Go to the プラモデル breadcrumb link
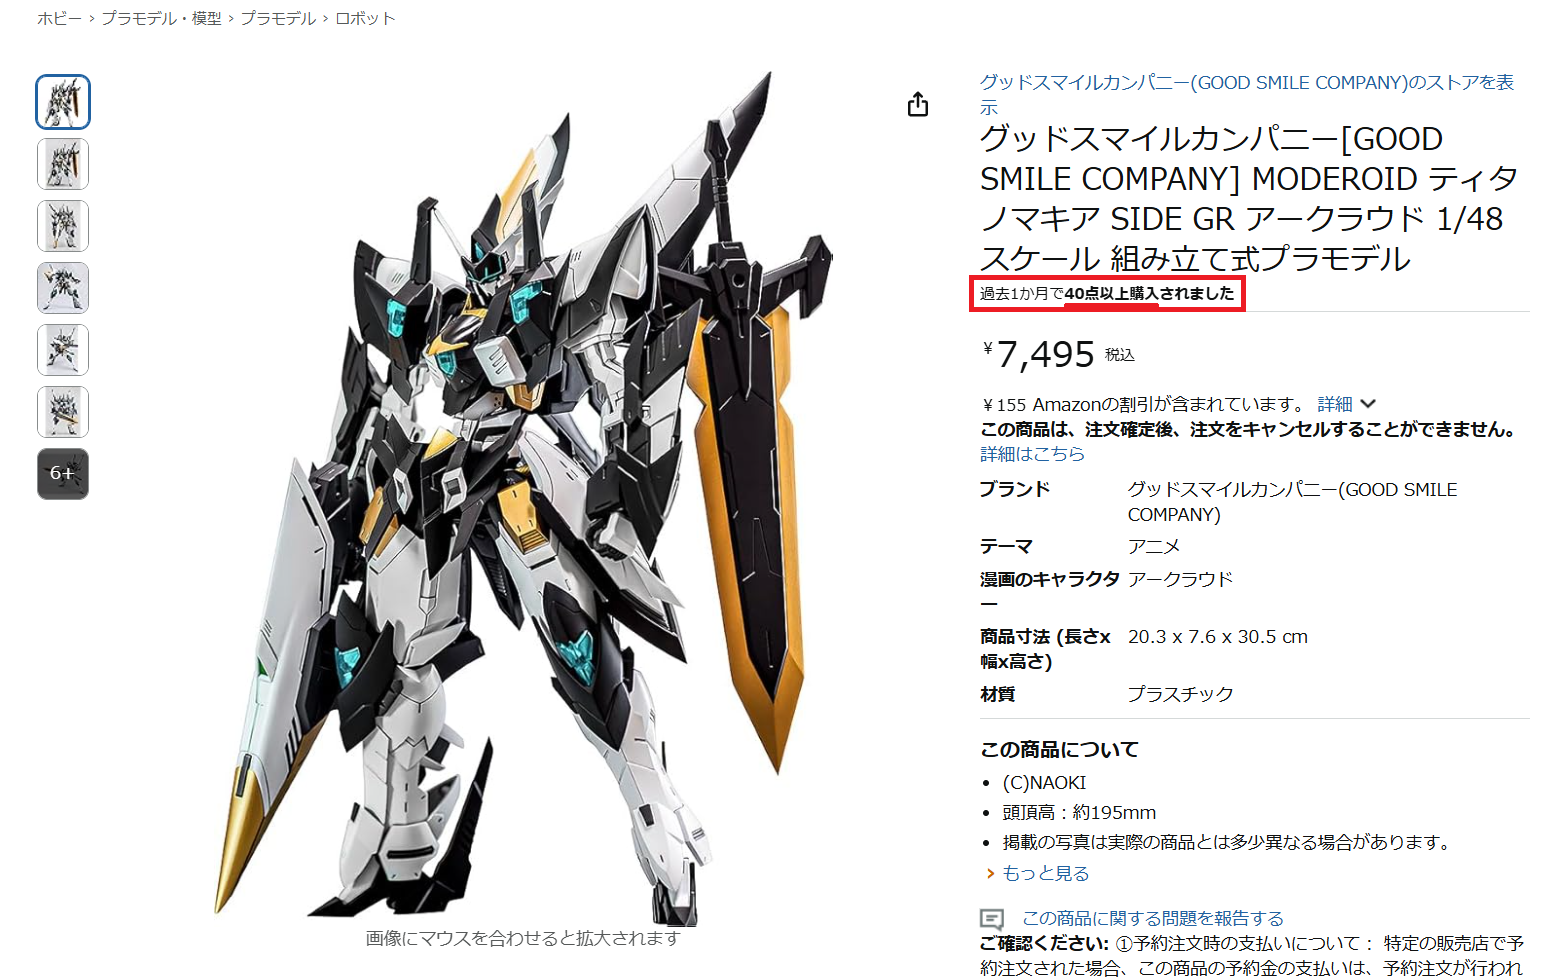The height and width of the screenshot is (978, 1557). pyautogui.click(x=278, y=18)
